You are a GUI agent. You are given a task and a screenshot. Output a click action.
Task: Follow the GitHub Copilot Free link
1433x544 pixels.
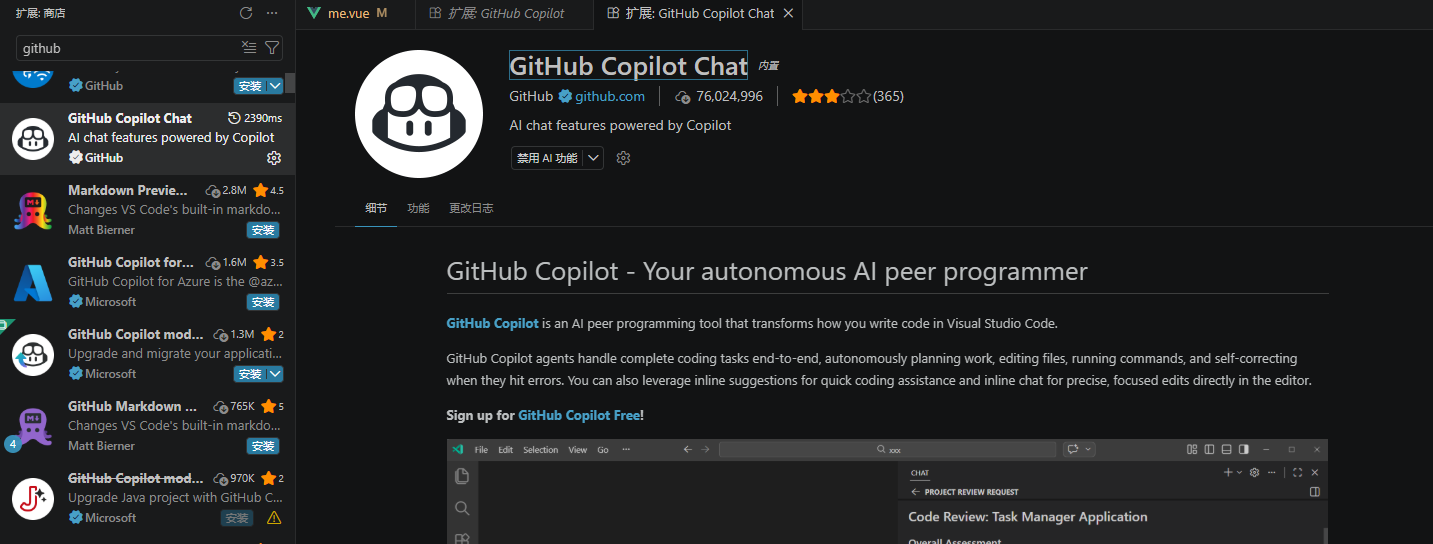click(579, 415)
